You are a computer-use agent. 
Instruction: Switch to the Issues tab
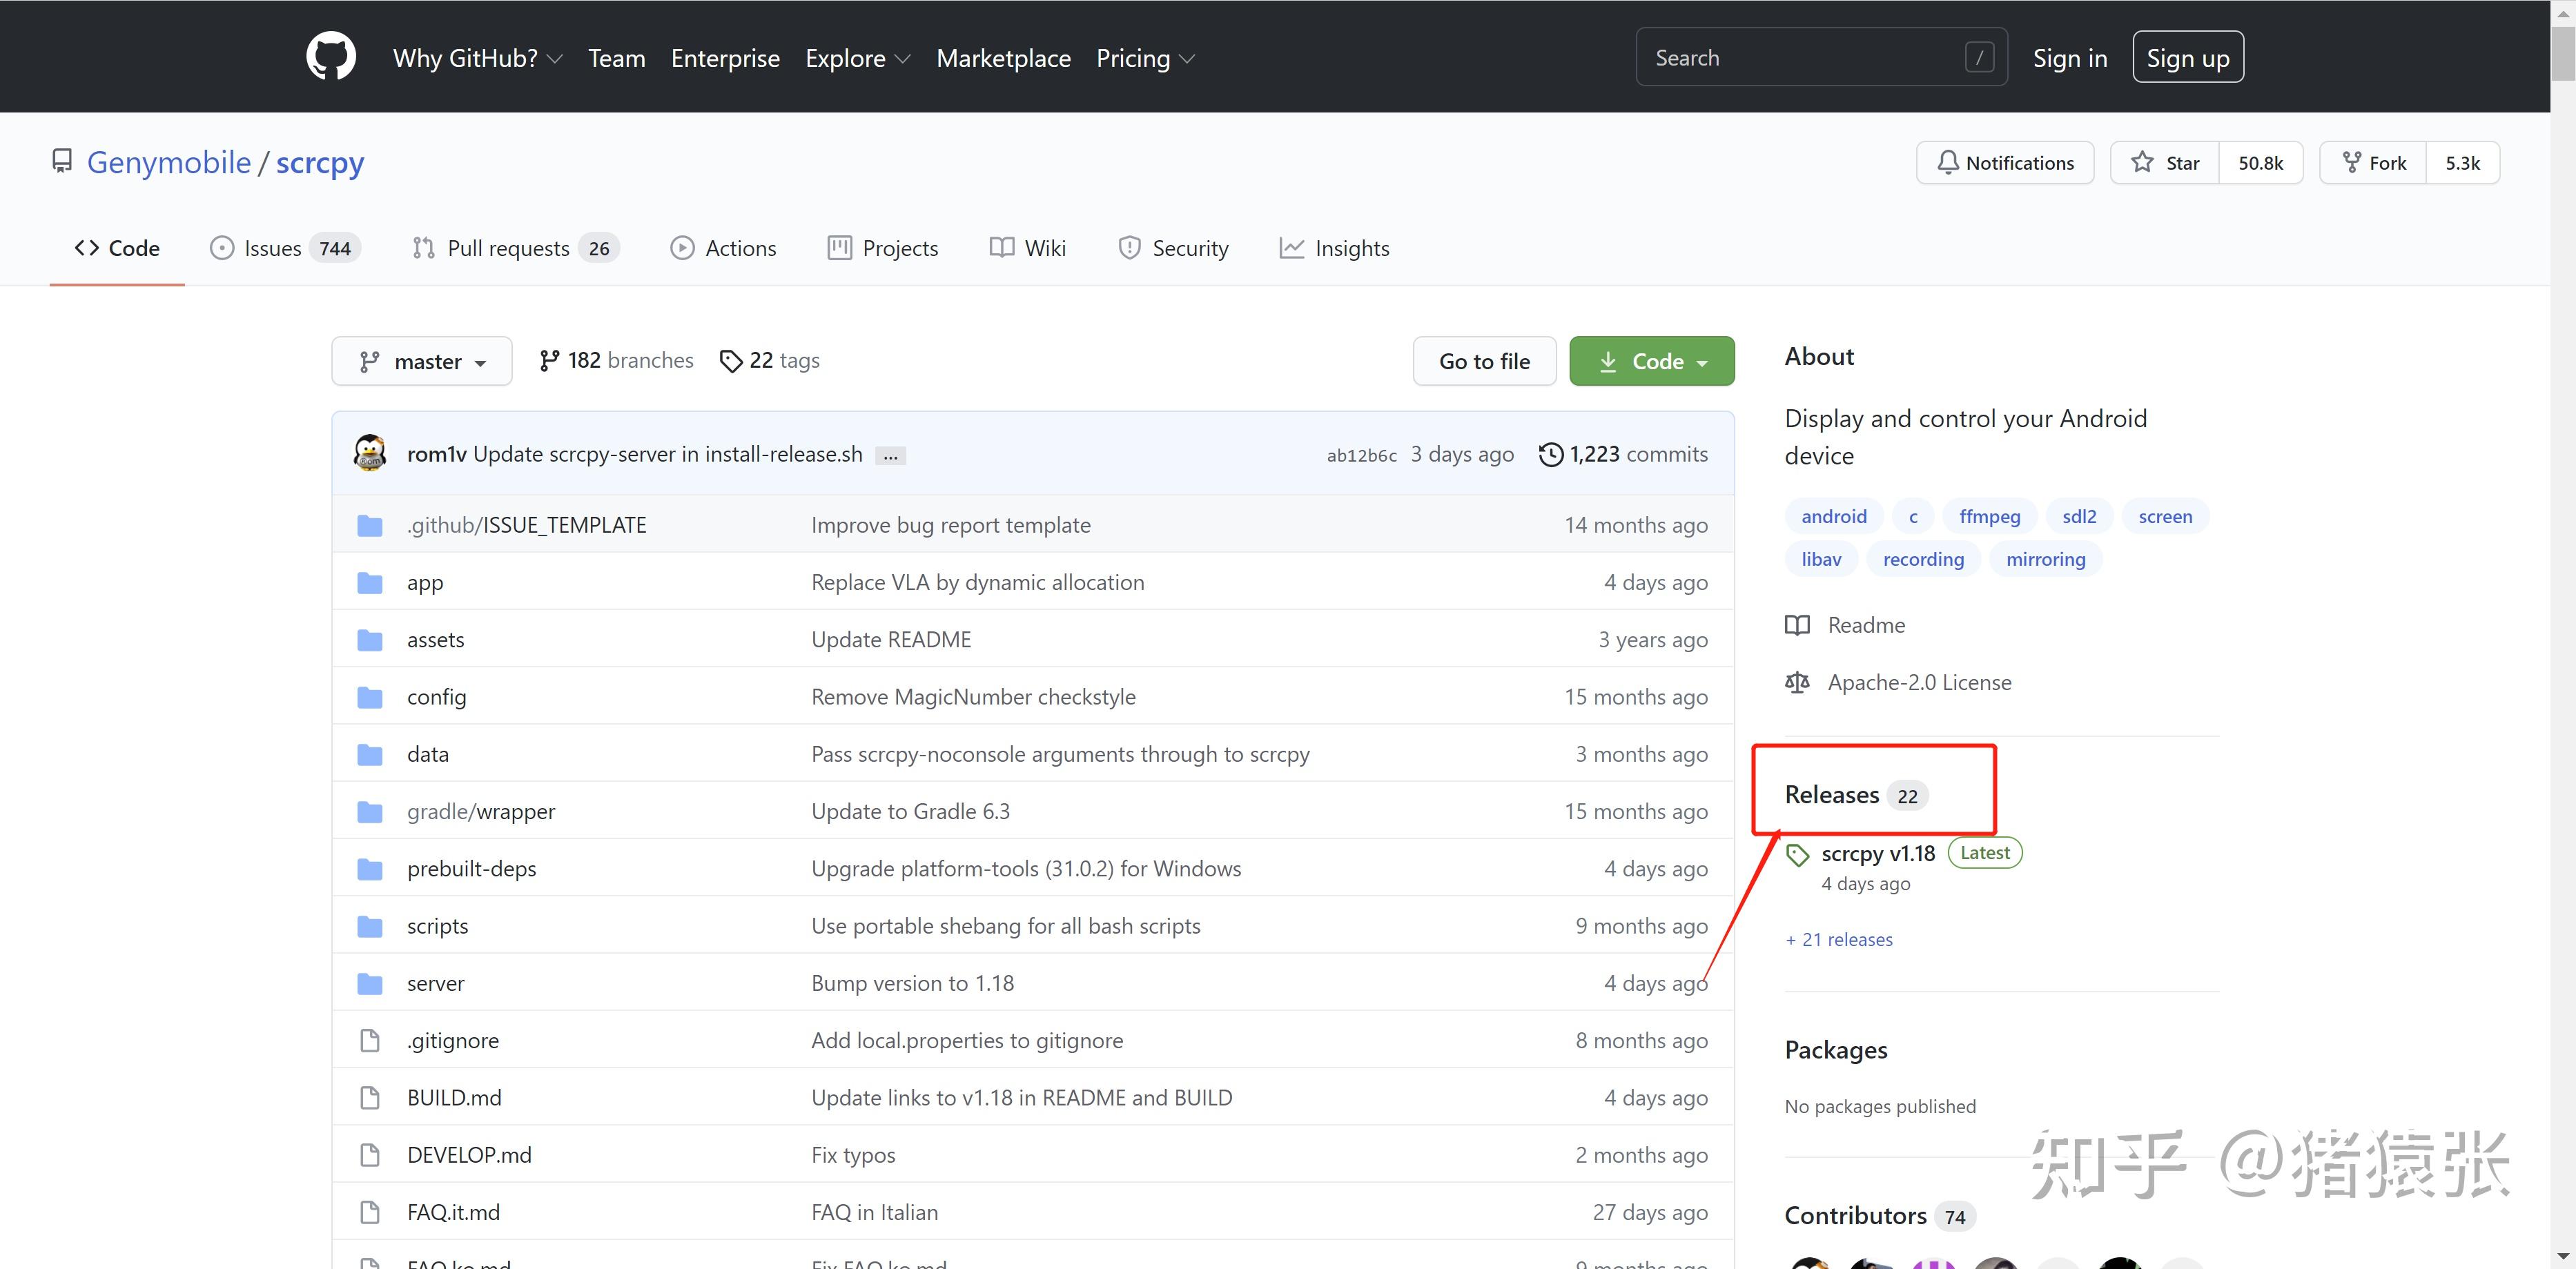[x=273, y=248]
